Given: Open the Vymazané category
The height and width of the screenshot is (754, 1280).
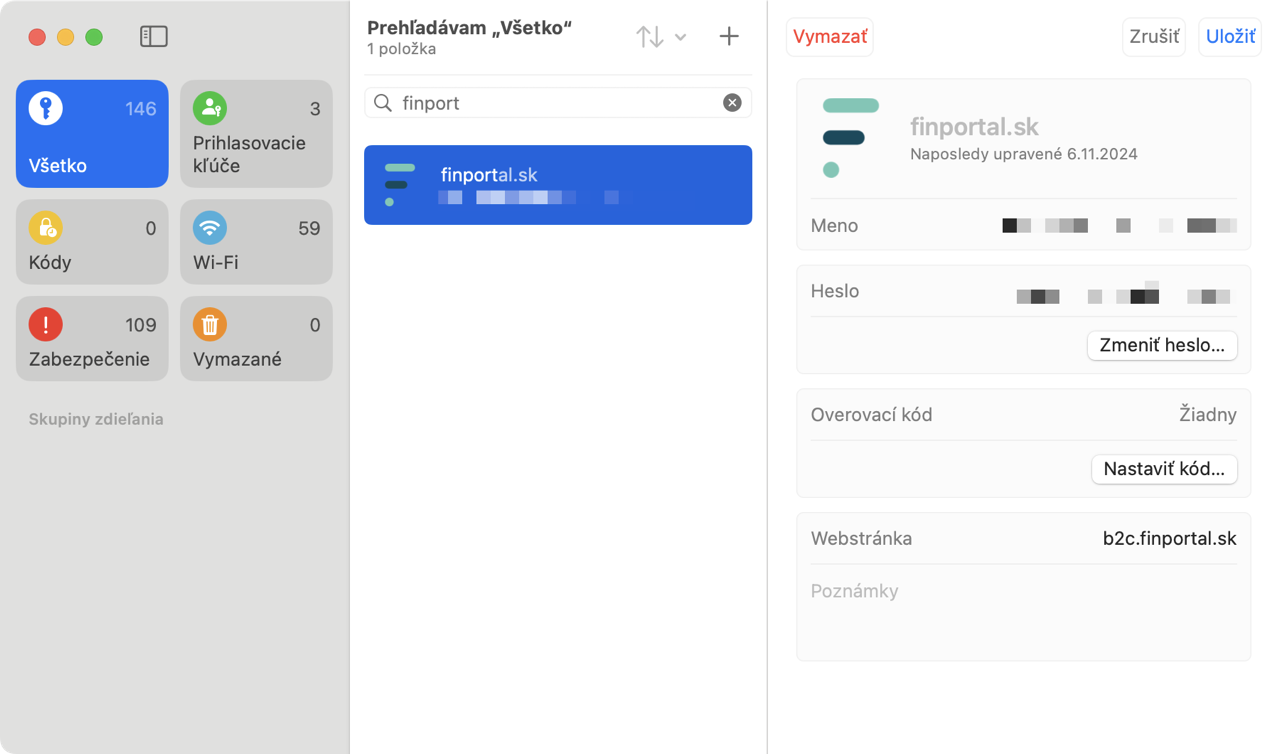Looking at the screenshot, I should (256, 338).
